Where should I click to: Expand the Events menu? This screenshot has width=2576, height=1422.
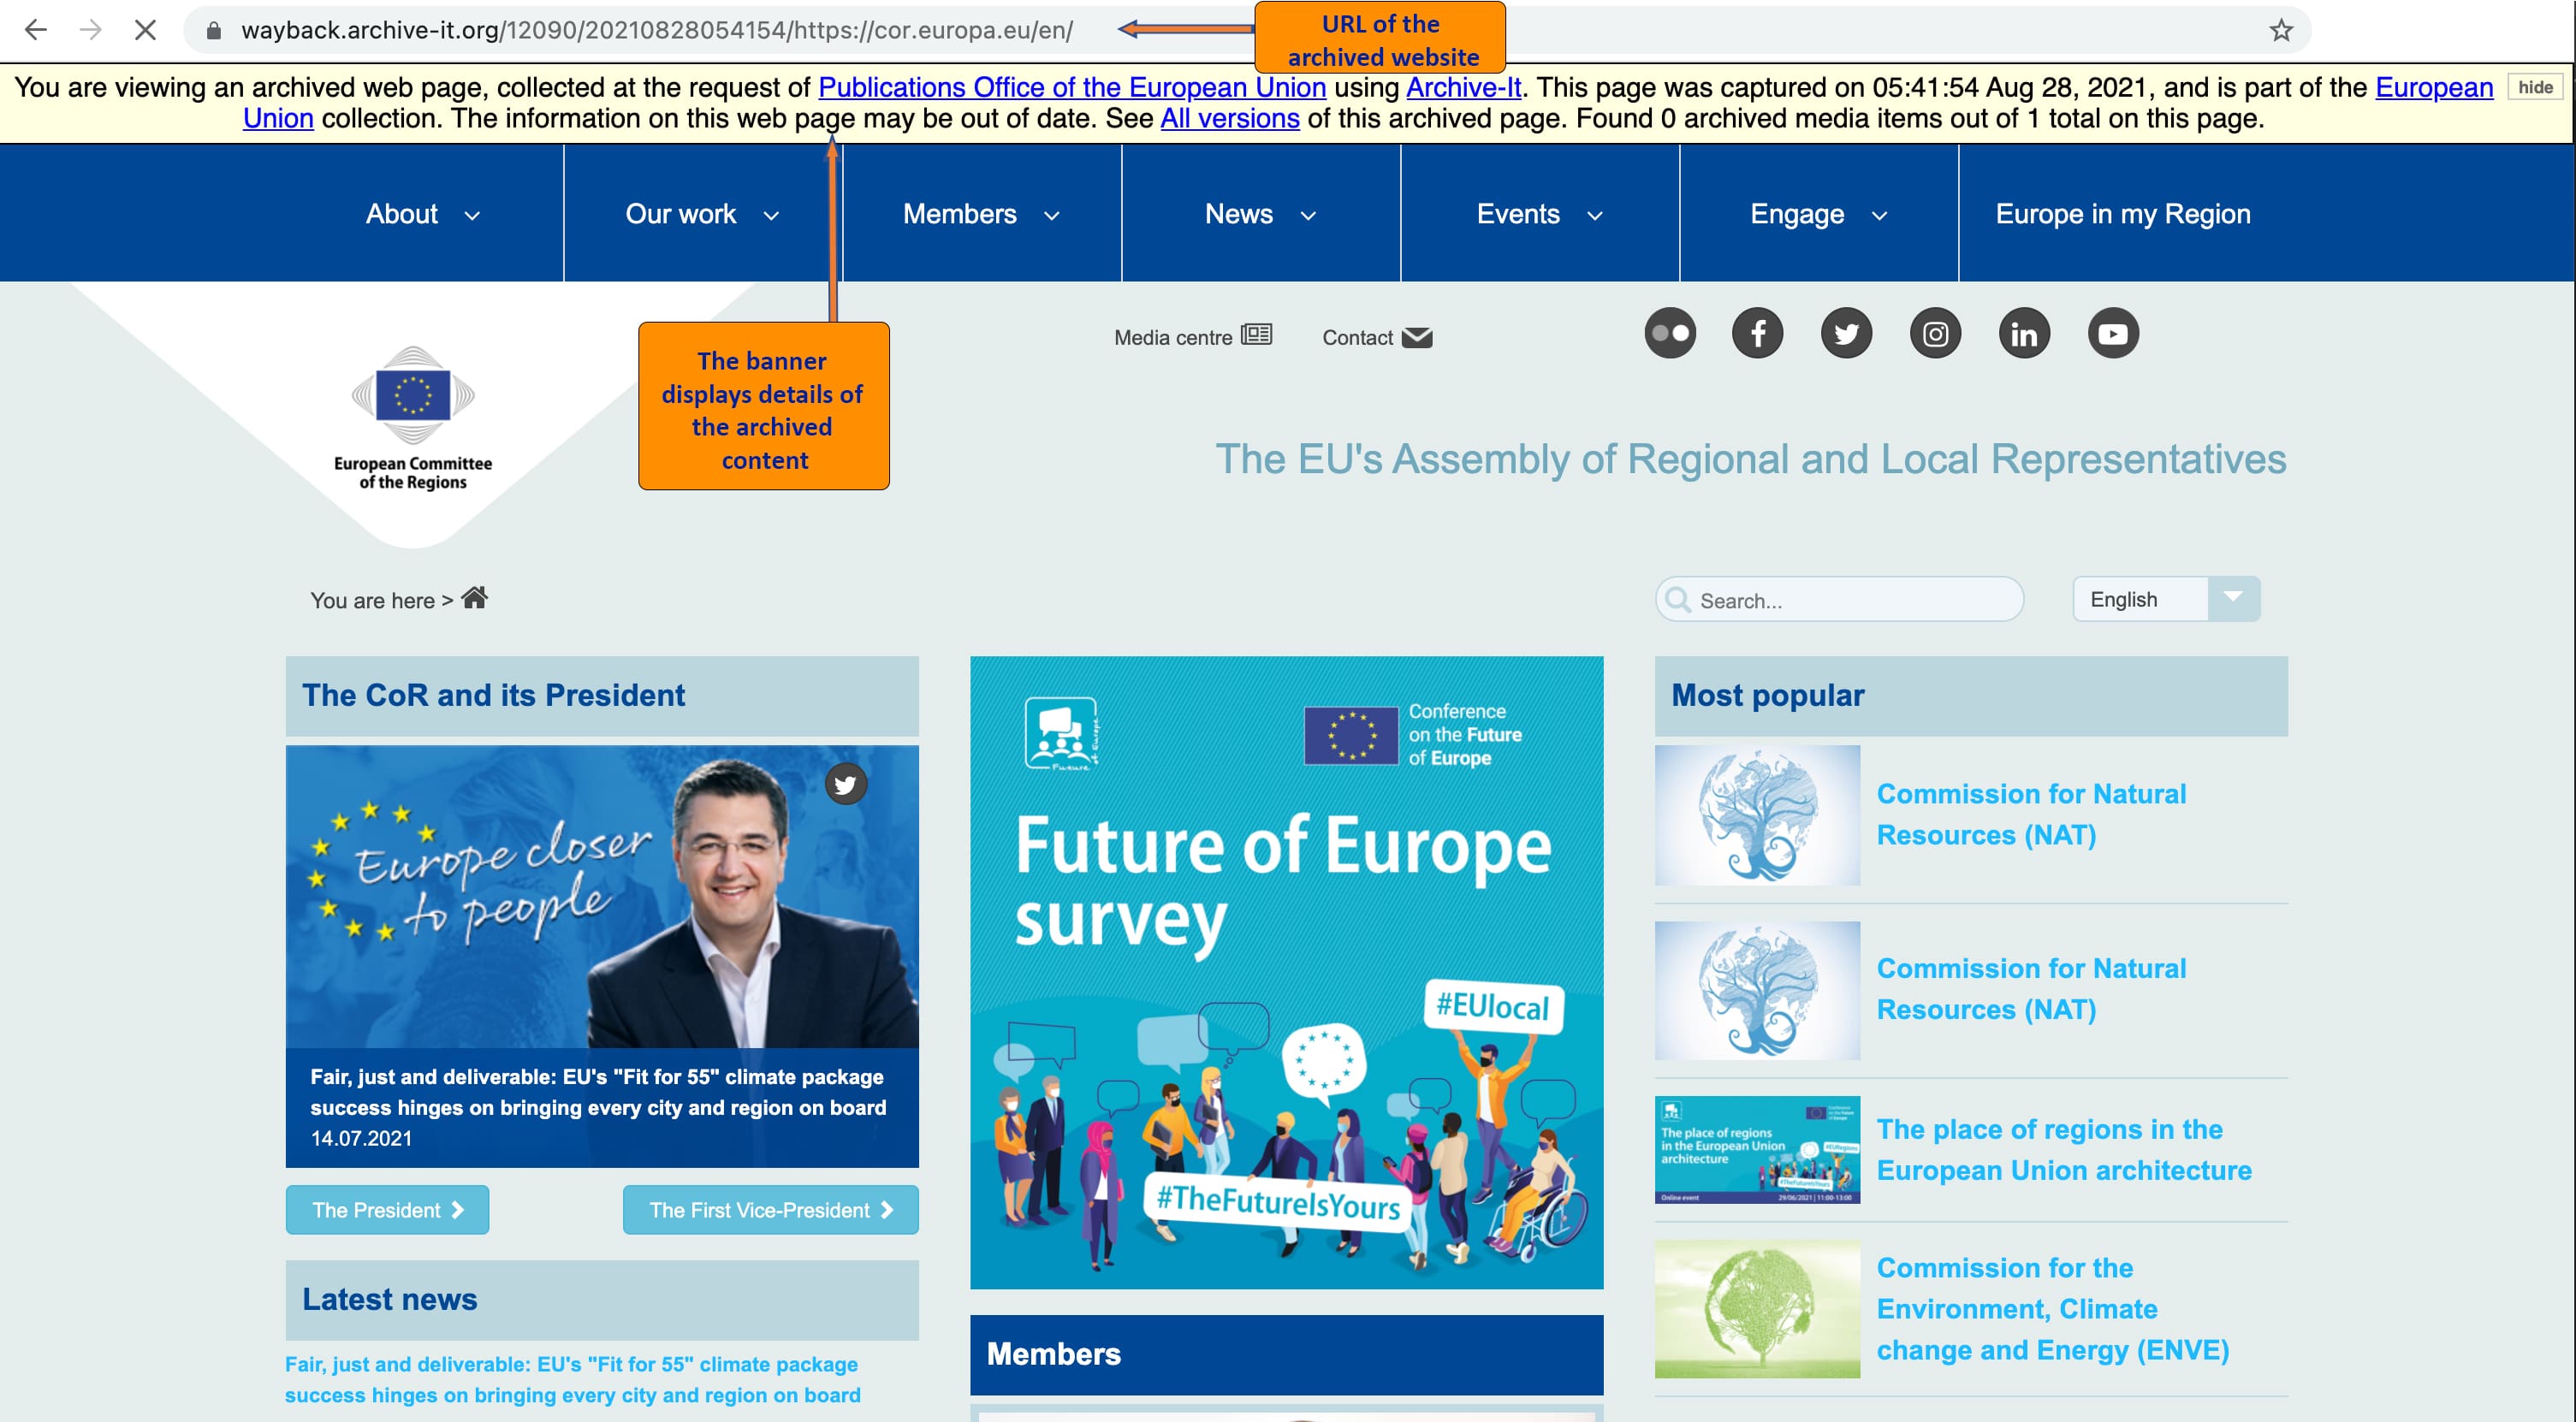(1539, 214)
